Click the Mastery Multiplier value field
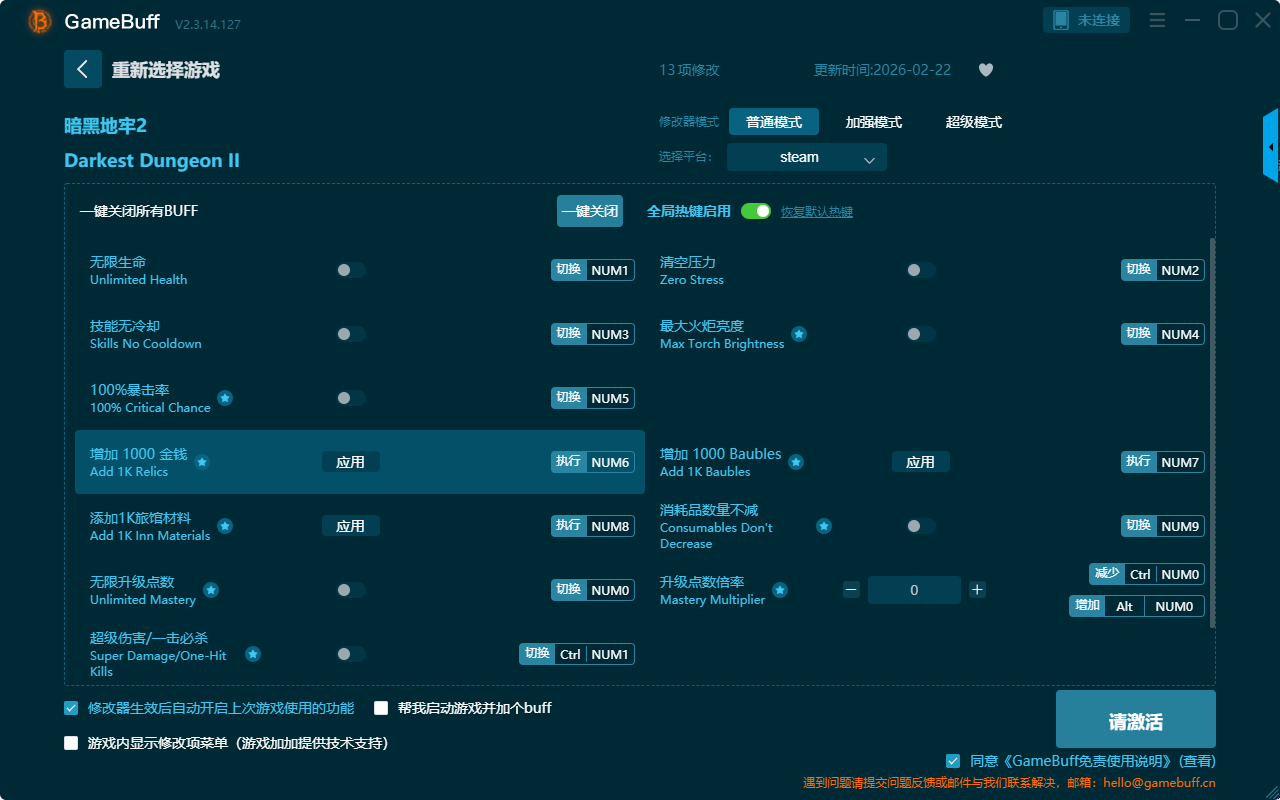The image size is (1280, 800). 914,590
